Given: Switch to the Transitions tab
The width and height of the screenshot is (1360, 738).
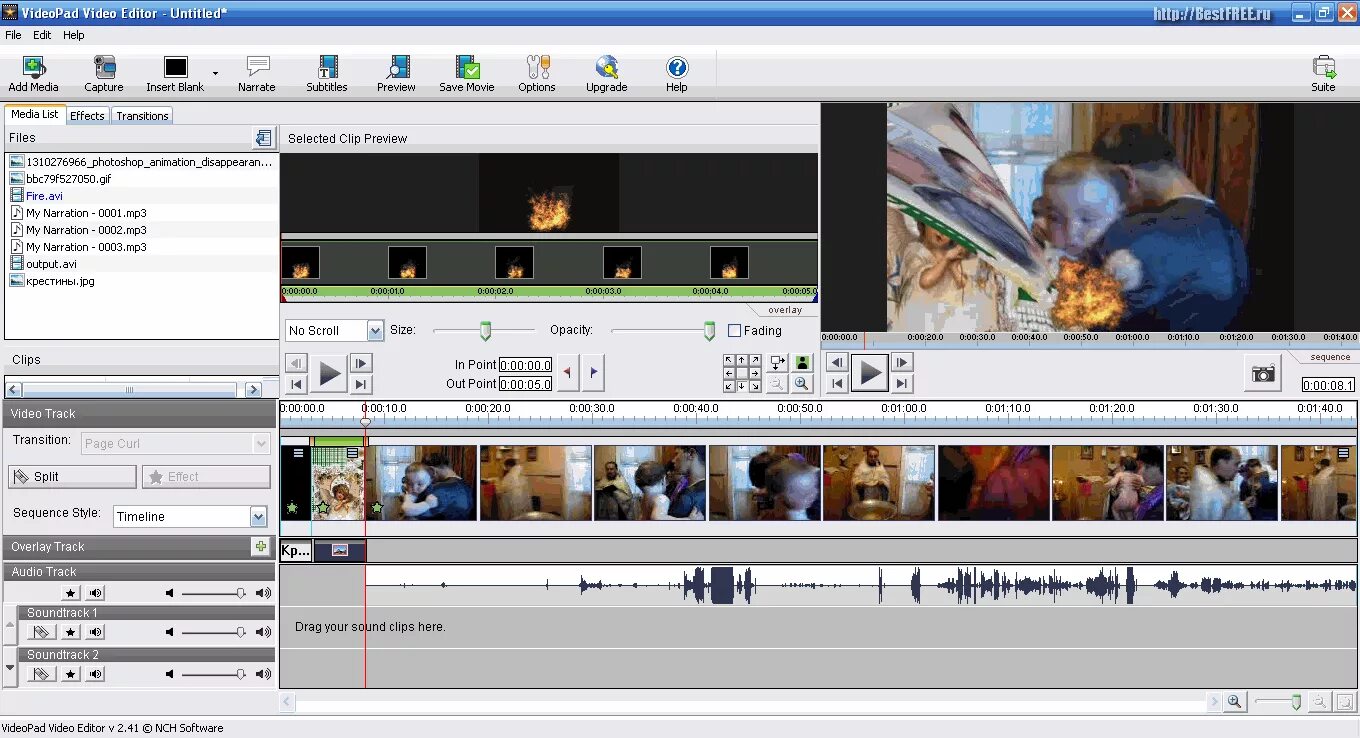Looking at the screenshot, I should [142, 116].
